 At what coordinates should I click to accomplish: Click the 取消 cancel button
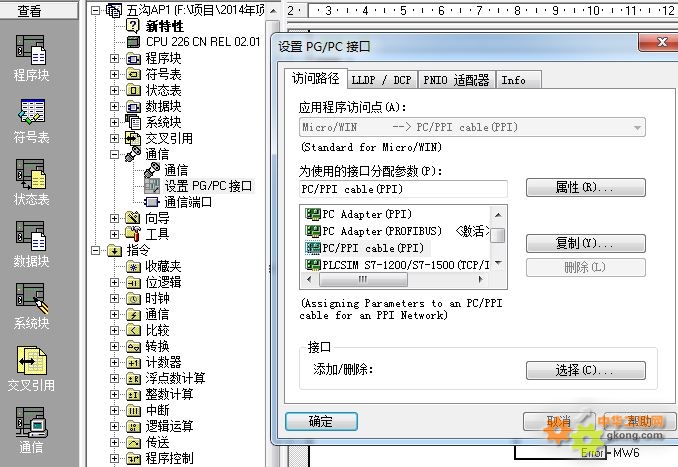[x=559, y=421]
